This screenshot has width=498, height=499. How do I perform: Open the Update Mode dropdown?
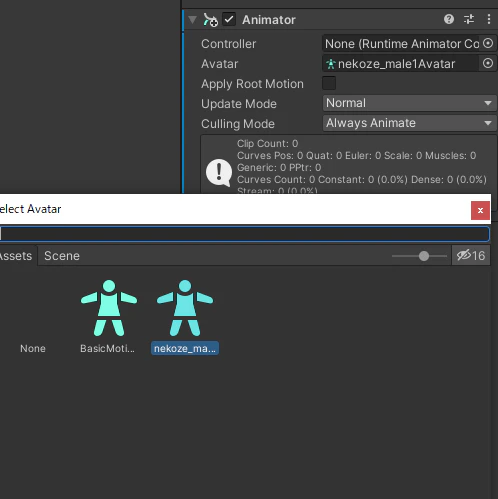[x=409, y=103]
